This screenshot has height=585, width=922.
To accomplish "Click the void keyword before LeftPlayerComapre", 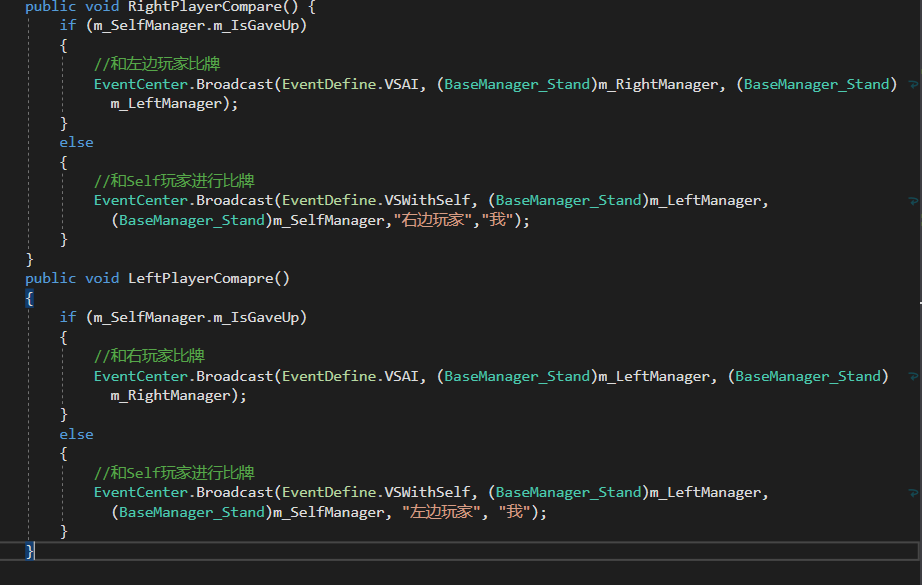I will click(x=102, y=278).
